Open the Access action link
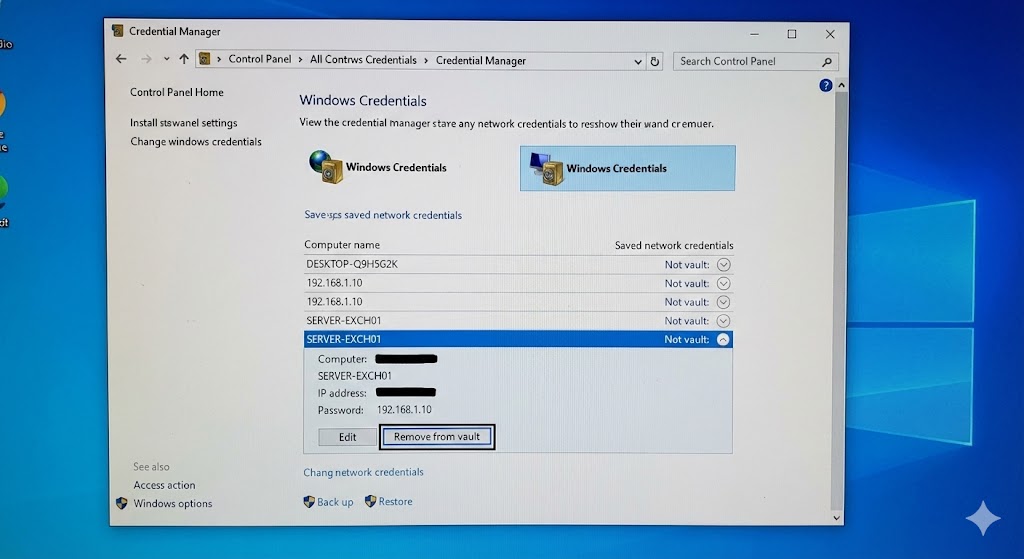 [164, 485]
